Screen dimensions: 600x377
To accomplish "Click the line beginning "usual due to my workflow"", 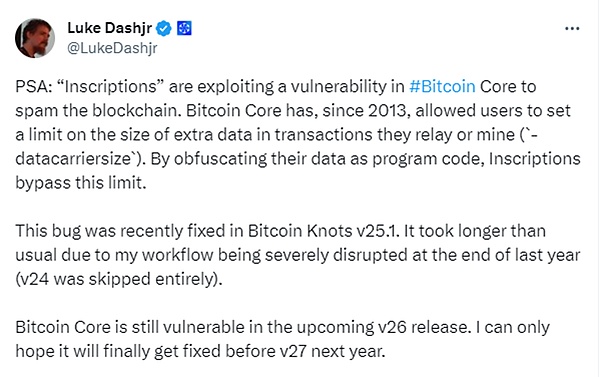I will click(x=298, y=255).
